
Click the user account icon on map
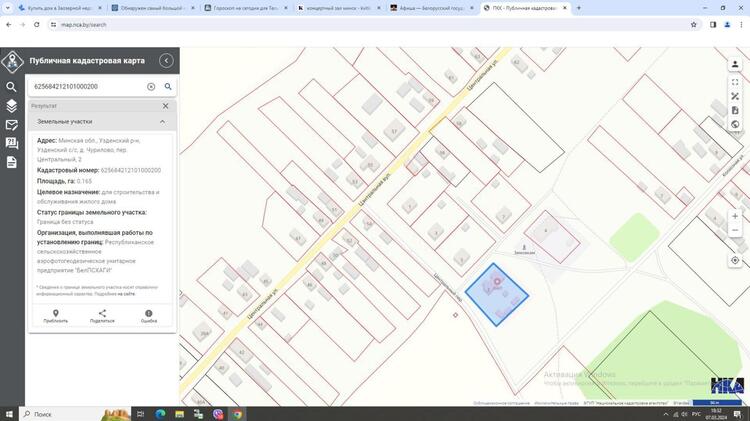point(735,65)
